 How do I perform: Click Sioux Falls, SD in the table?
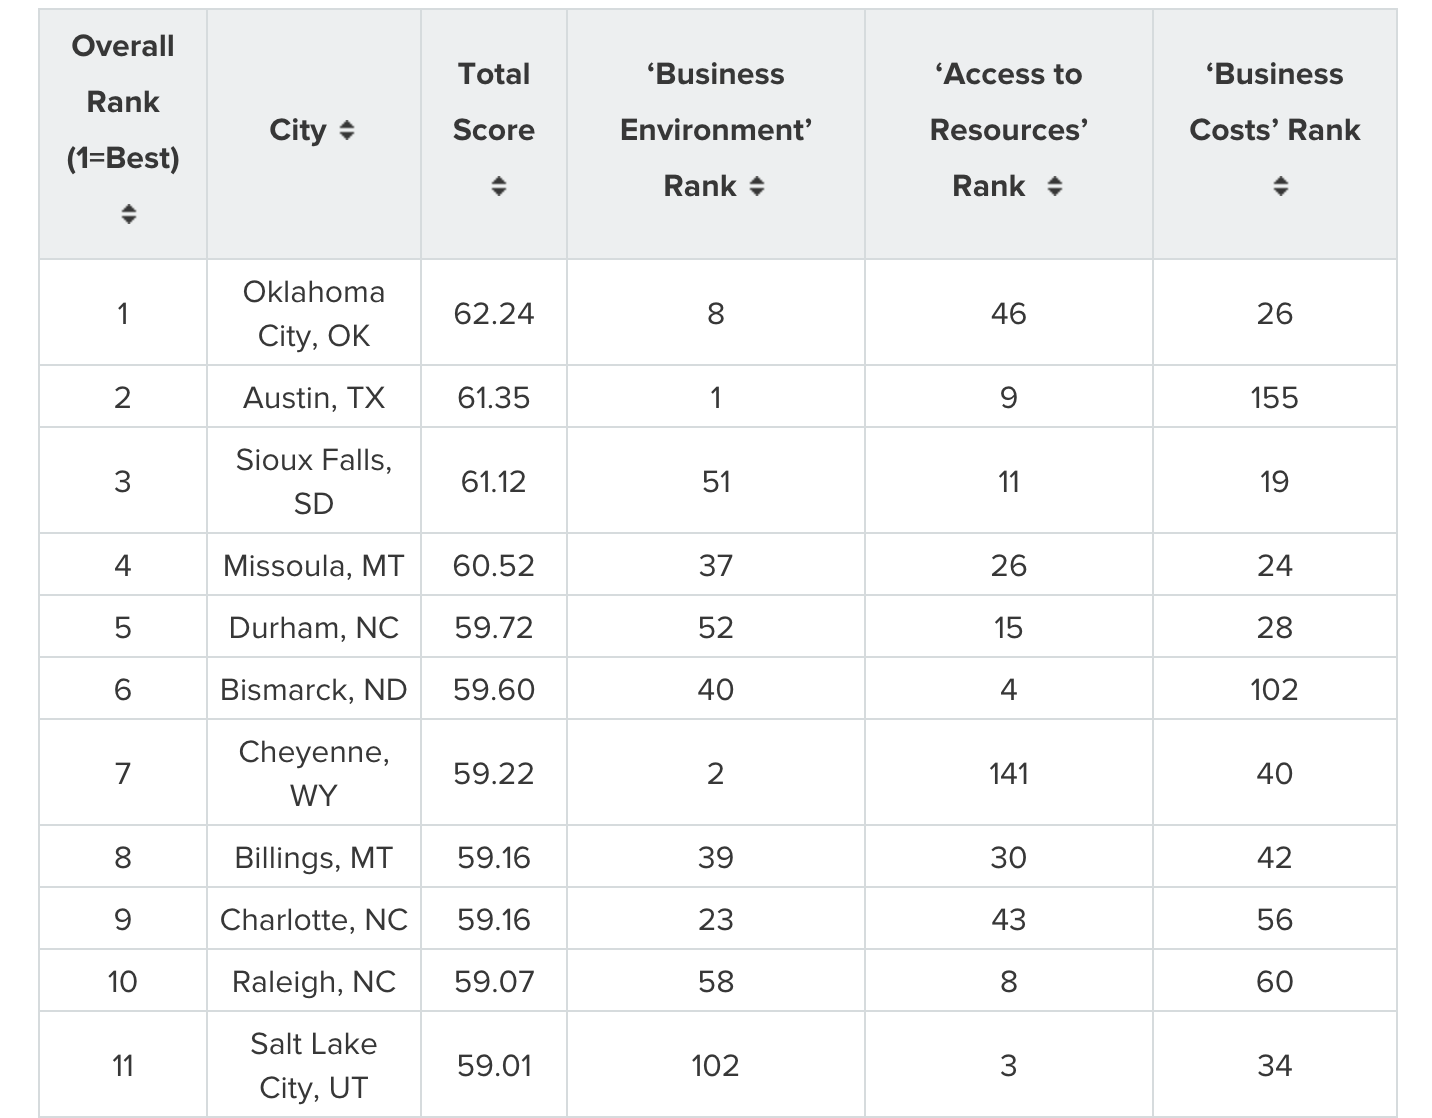tap(314, 481)
